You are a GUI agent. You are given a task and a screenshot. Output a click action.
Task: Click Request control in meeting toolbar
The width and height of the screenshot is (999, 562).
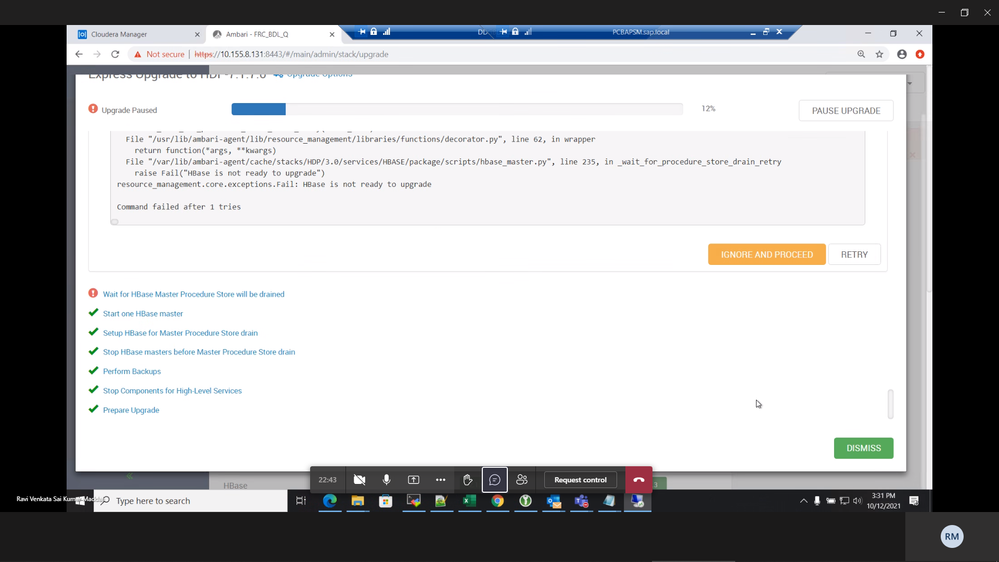pos(580,480)
